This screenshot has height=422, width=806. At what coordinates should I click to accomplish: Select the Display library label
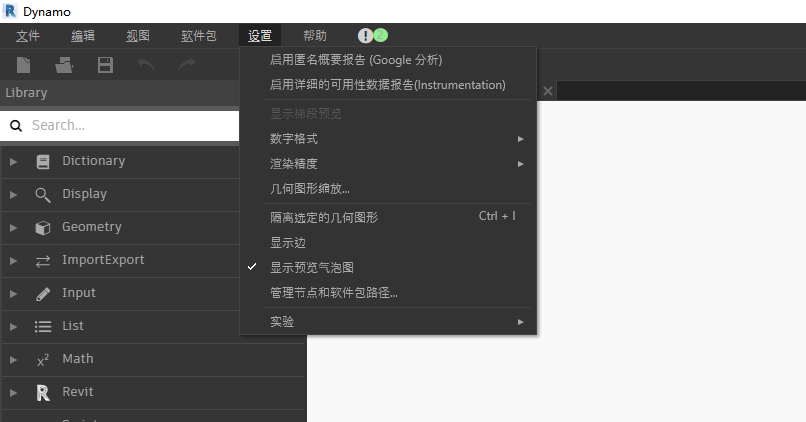point(84,194)
